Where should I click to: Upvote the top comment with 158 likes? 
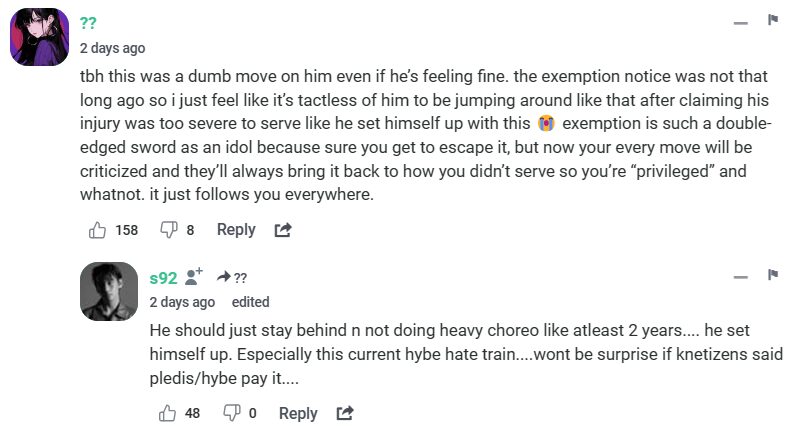point(98,230)
